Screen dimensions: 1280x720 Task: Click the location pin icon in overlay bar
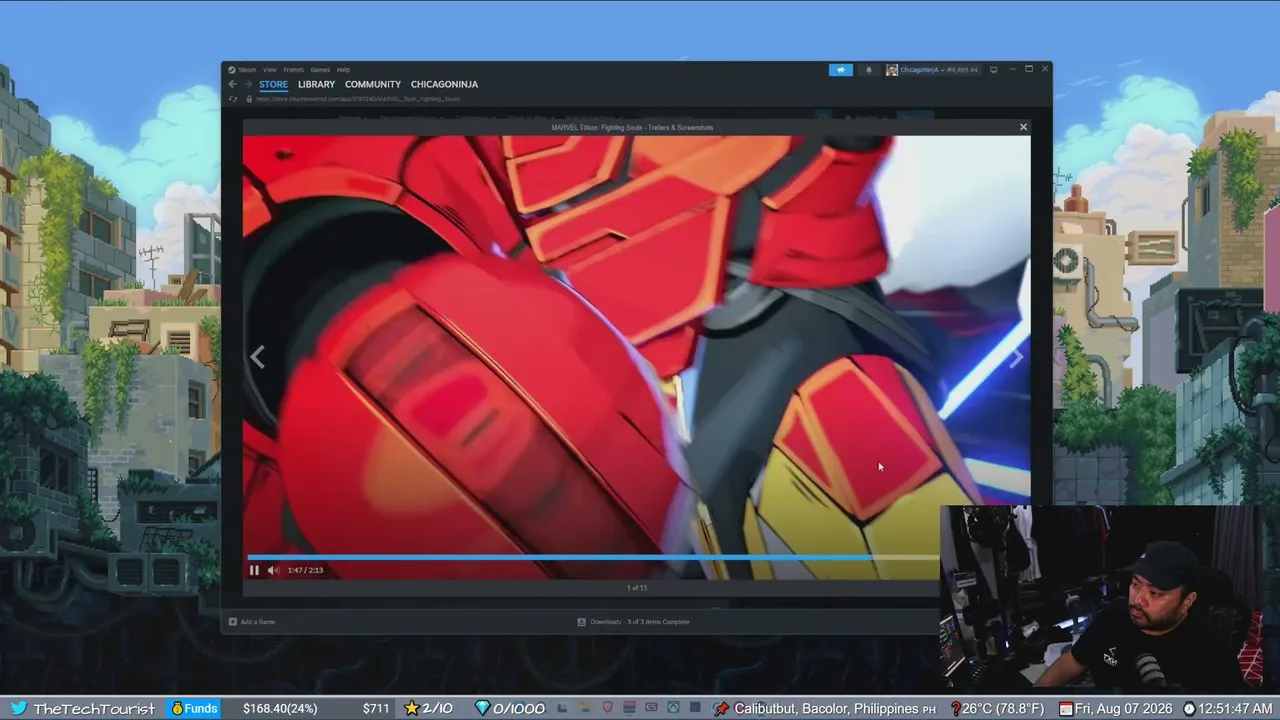721,708
